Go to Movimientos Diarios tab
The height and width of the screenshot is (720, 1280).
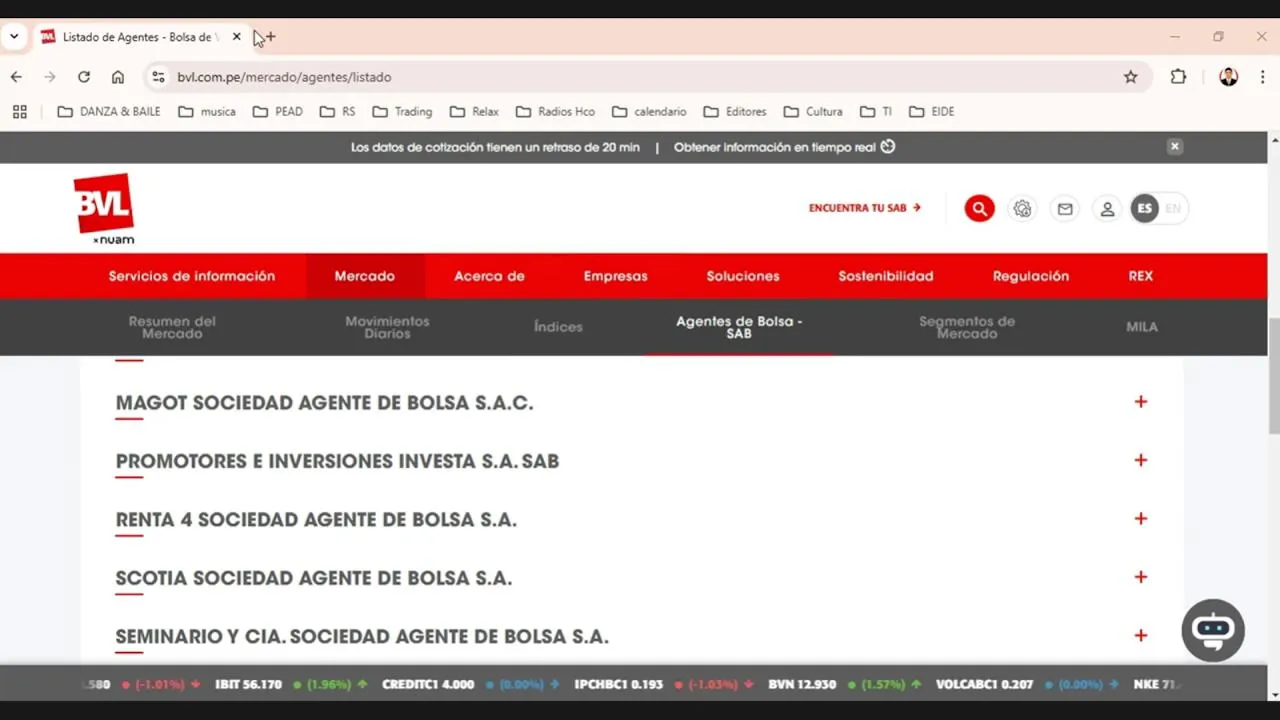coord(387,327)
